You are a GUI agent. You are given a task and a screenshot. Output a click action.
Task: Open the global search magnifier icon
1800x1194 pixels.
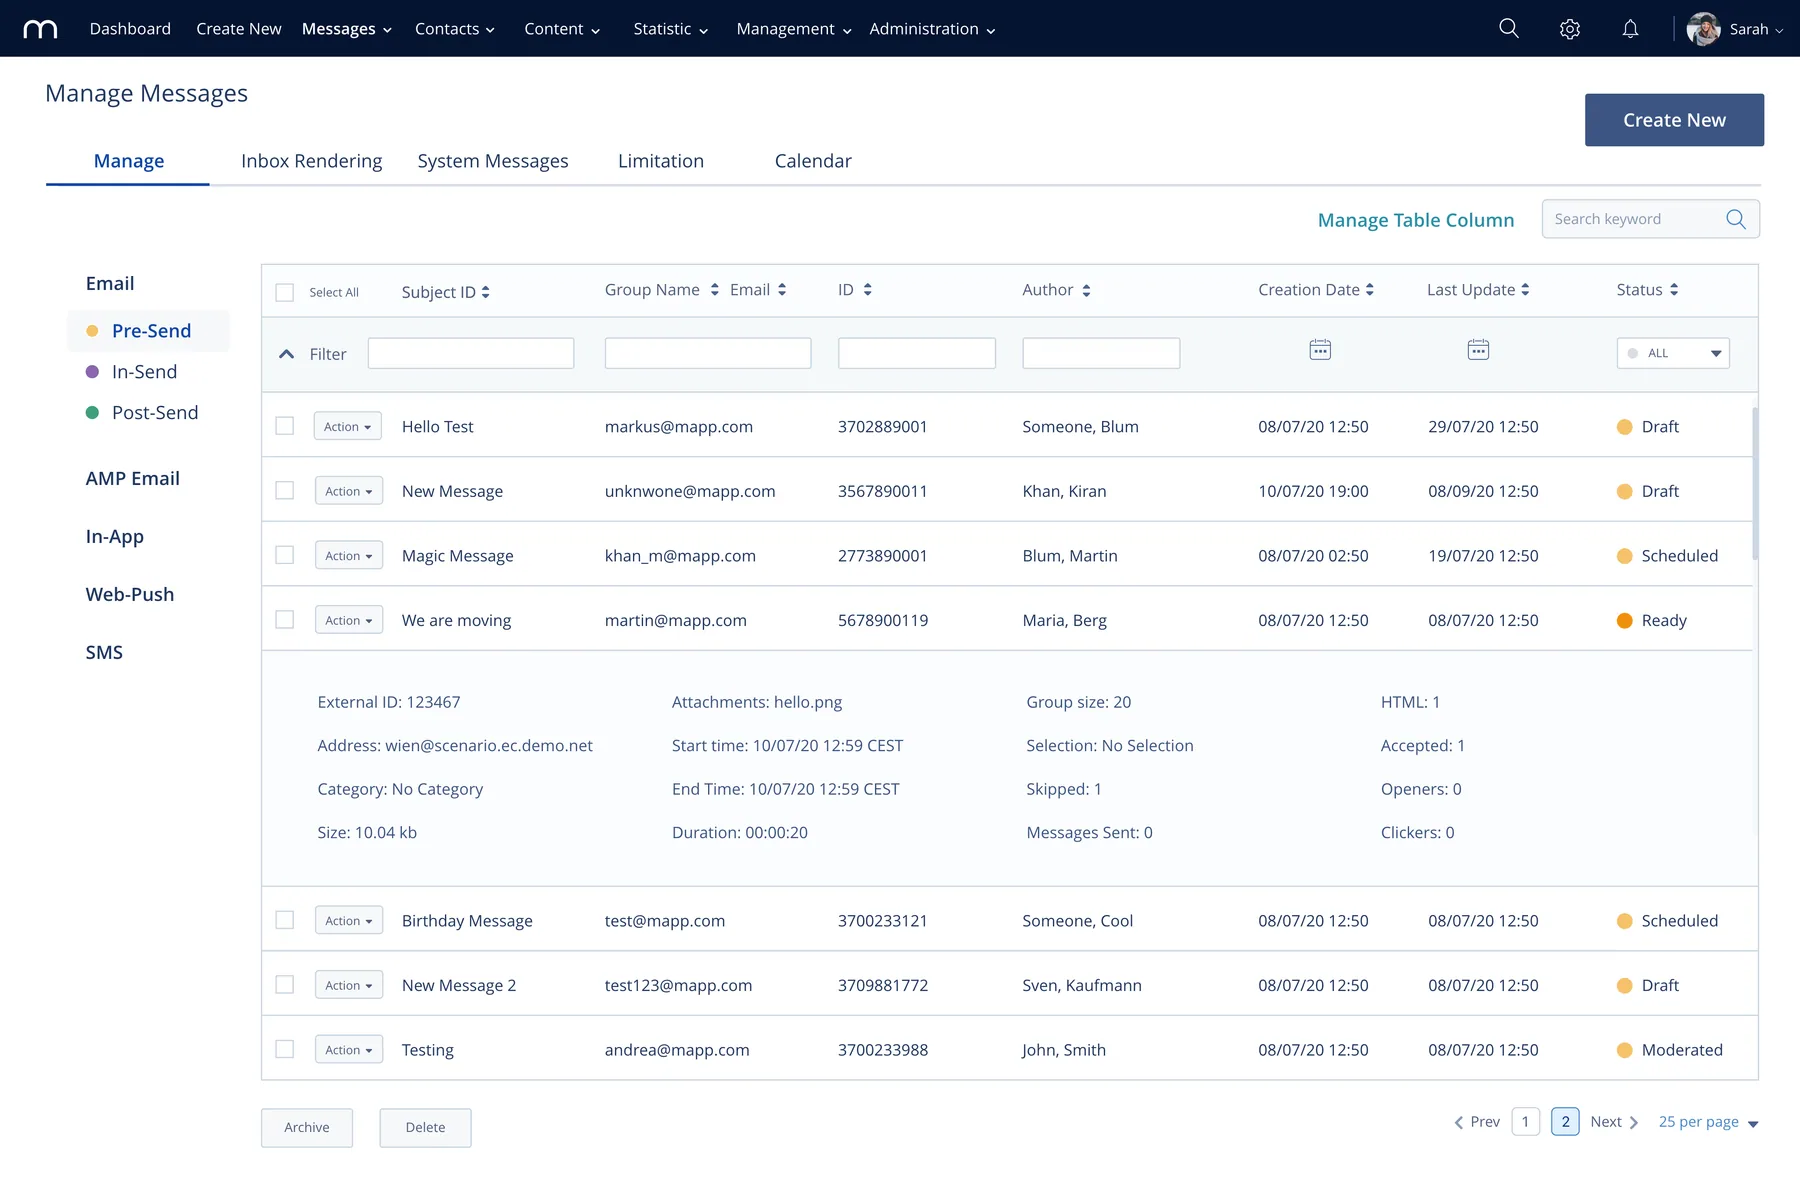(x=1509, y=28)
